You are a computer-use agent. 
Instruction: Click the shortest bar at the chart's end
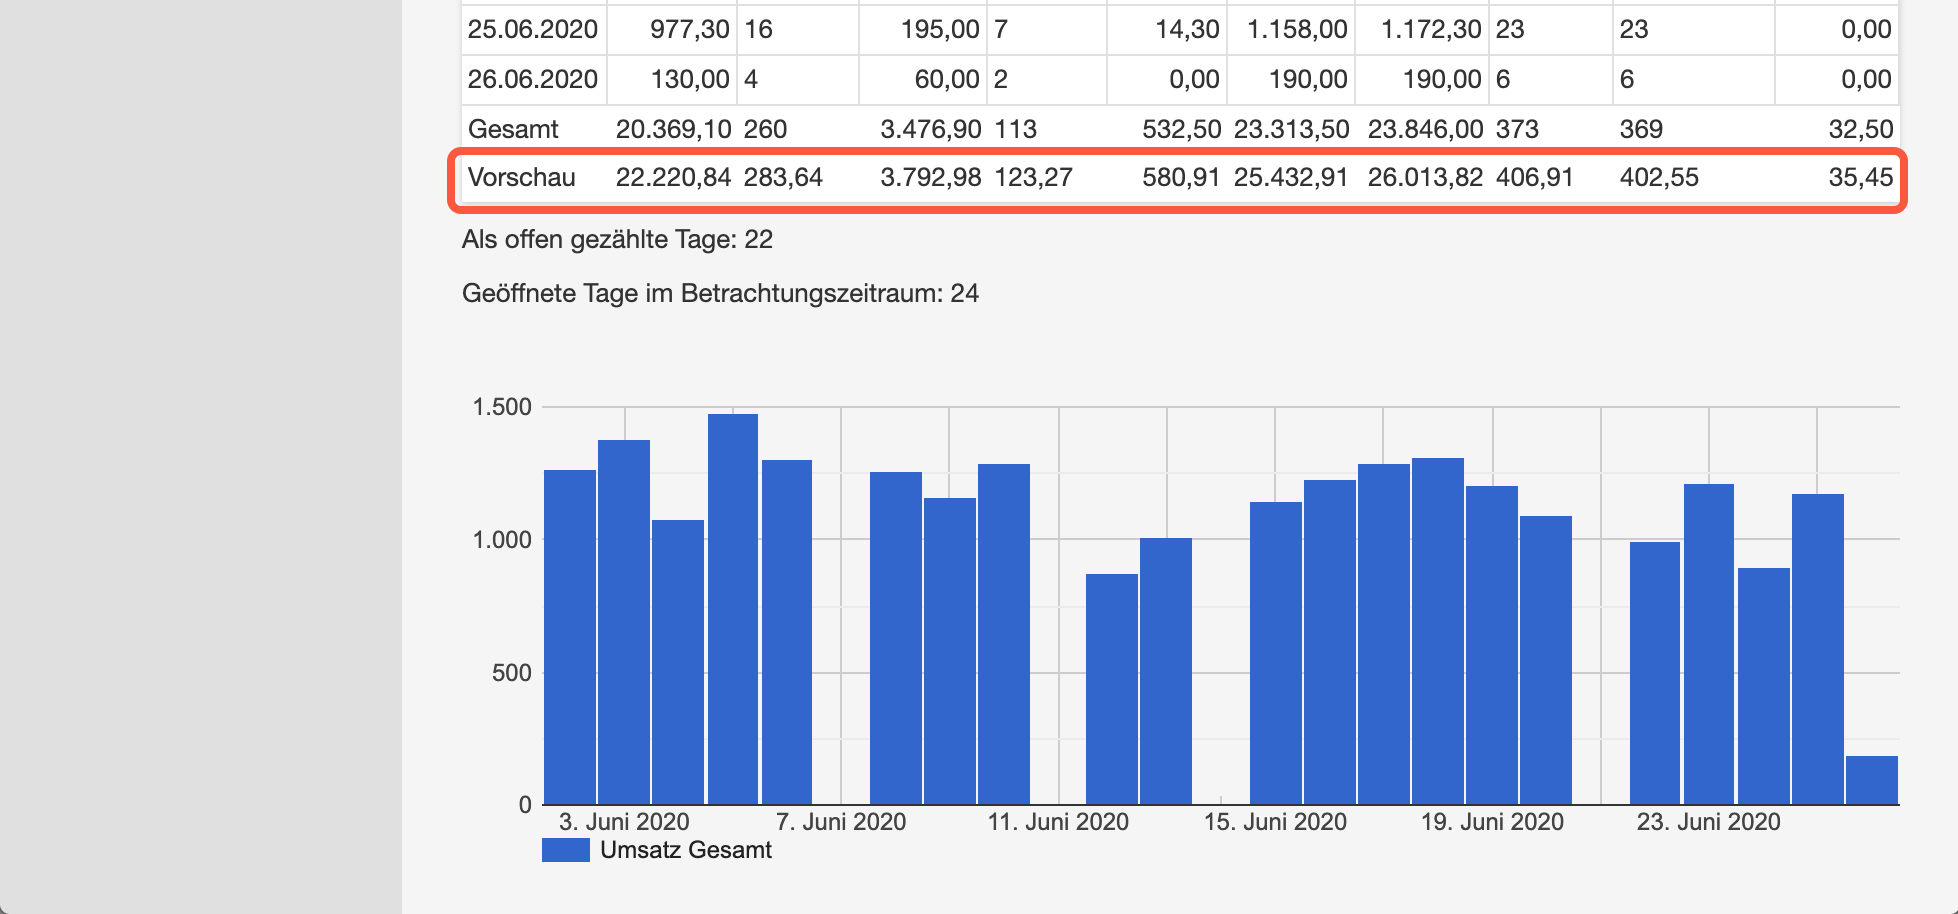point(1872,780)
